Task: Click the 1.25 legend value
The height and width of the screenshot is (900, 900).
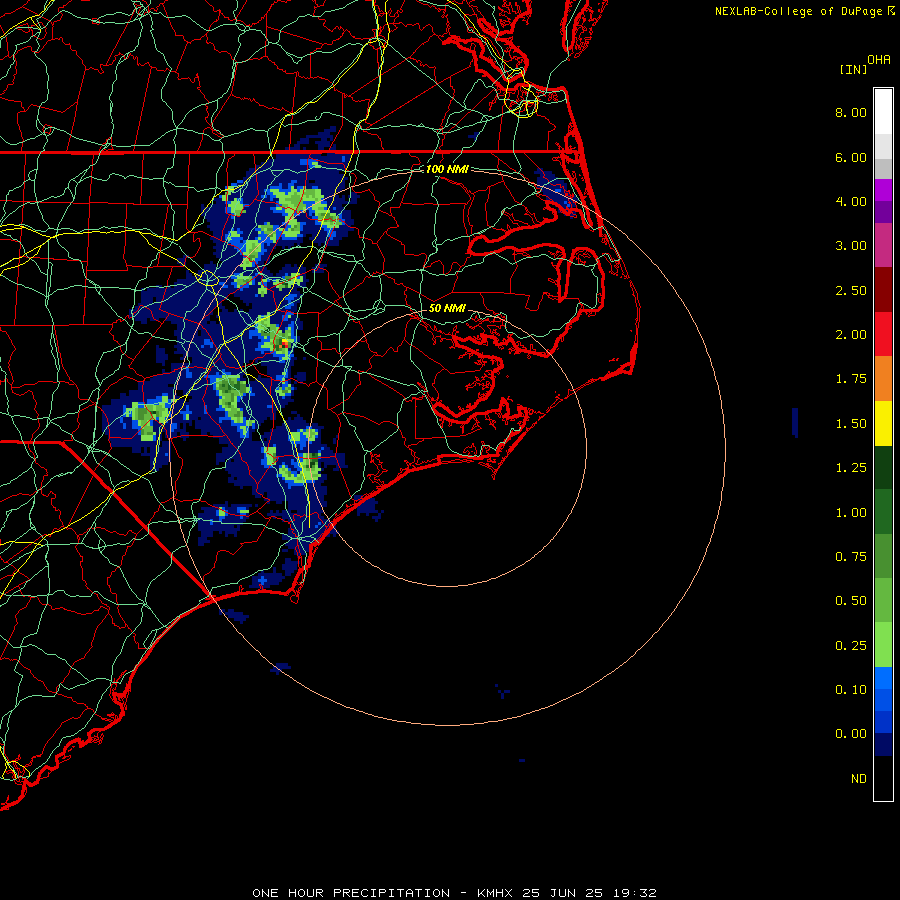Action: click(x=851, y=468)
